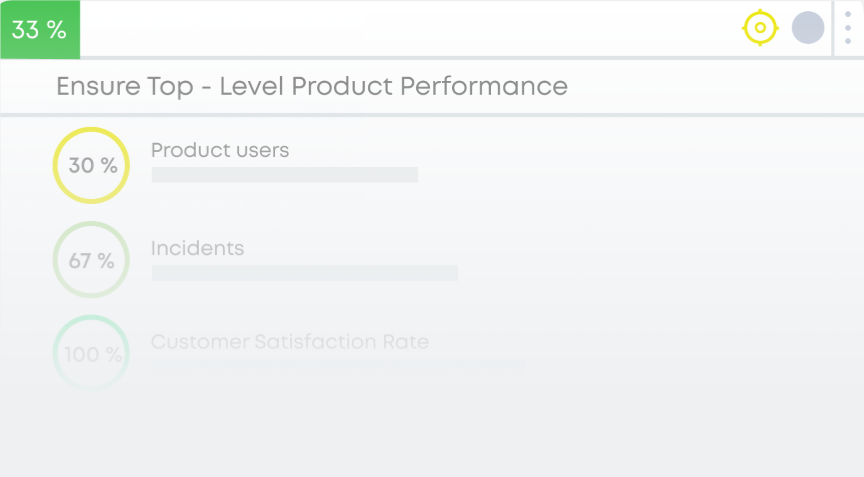
Task: Select the Customer Satisfaction Rate key result
Action: 289,342
